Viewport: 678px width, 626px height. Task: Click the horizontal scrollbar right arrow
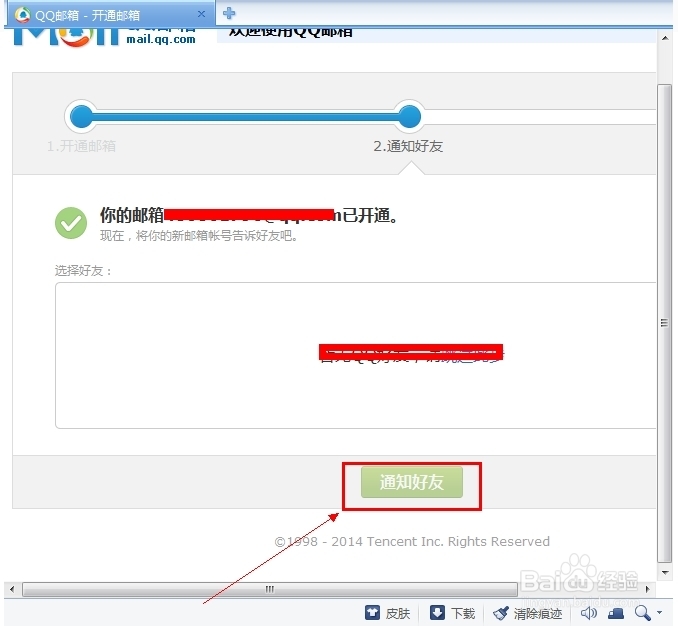(x=647, y=589)
